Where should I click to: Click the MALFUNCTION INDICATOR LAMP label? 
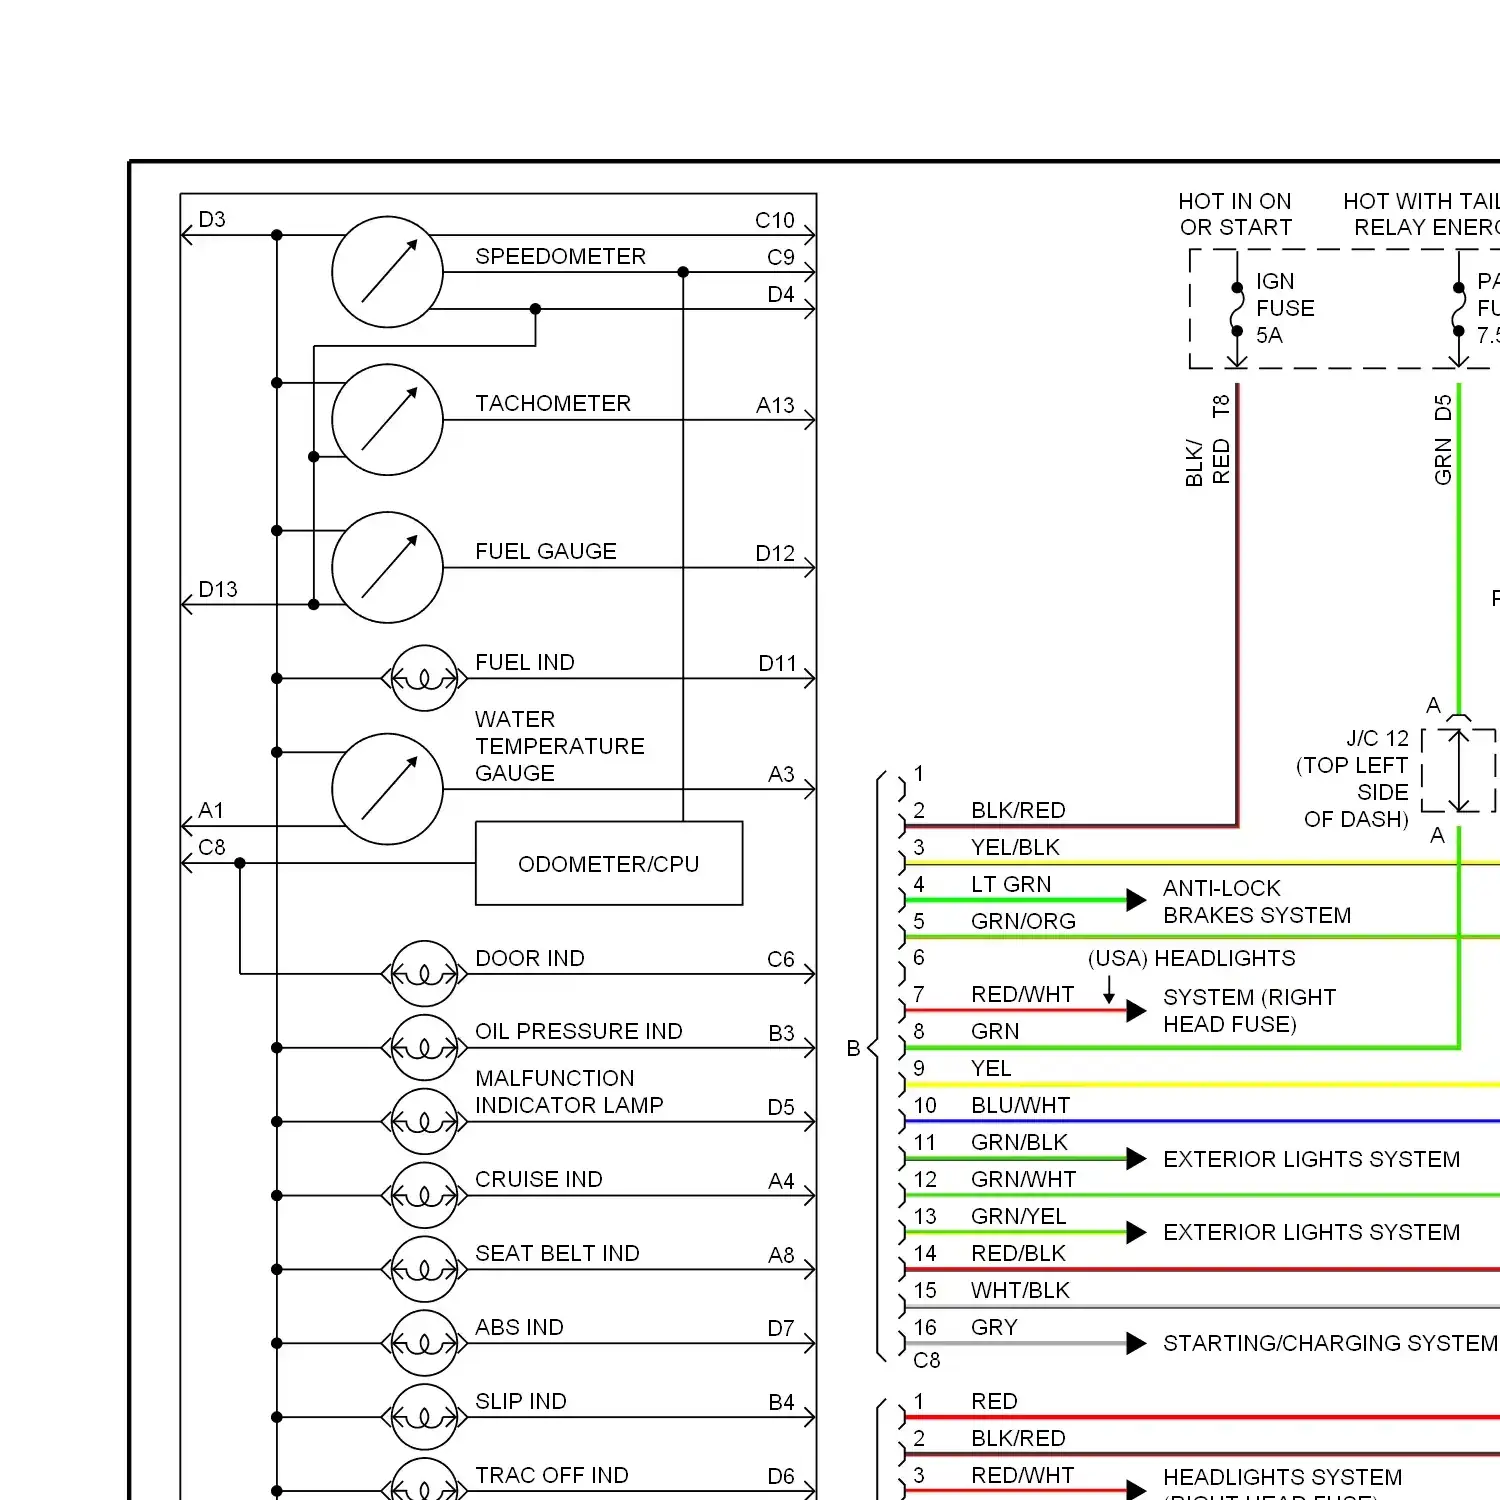(x=569, y=1091)
